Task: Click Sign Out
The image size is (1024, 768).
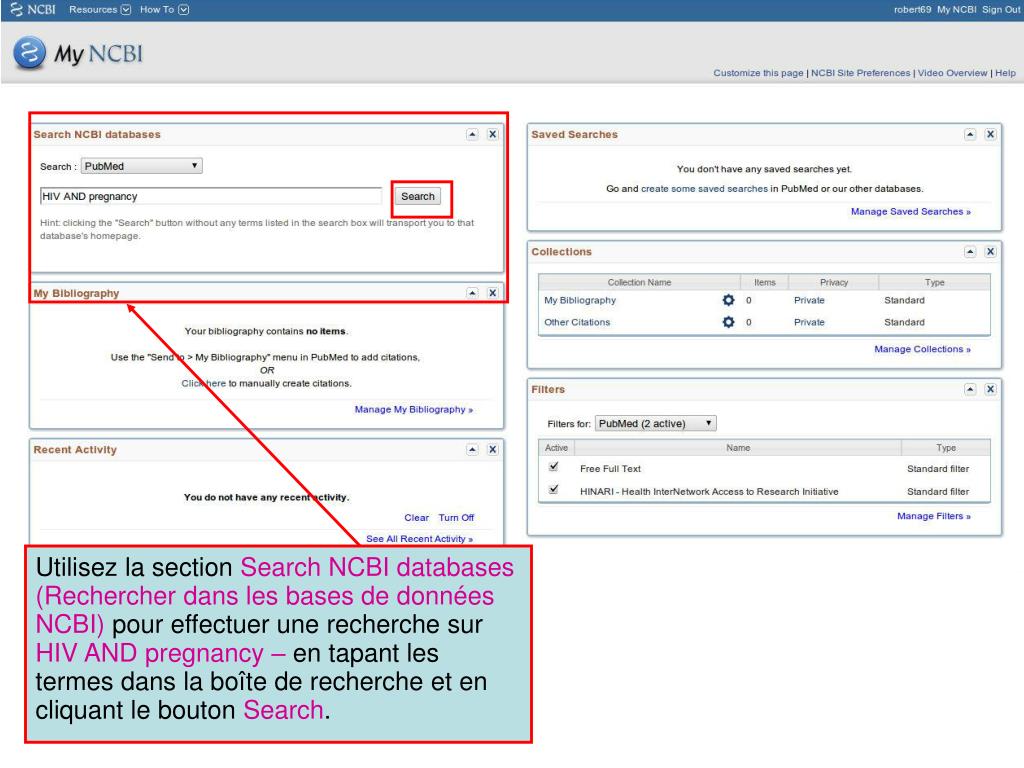Action: point(1000,9)
